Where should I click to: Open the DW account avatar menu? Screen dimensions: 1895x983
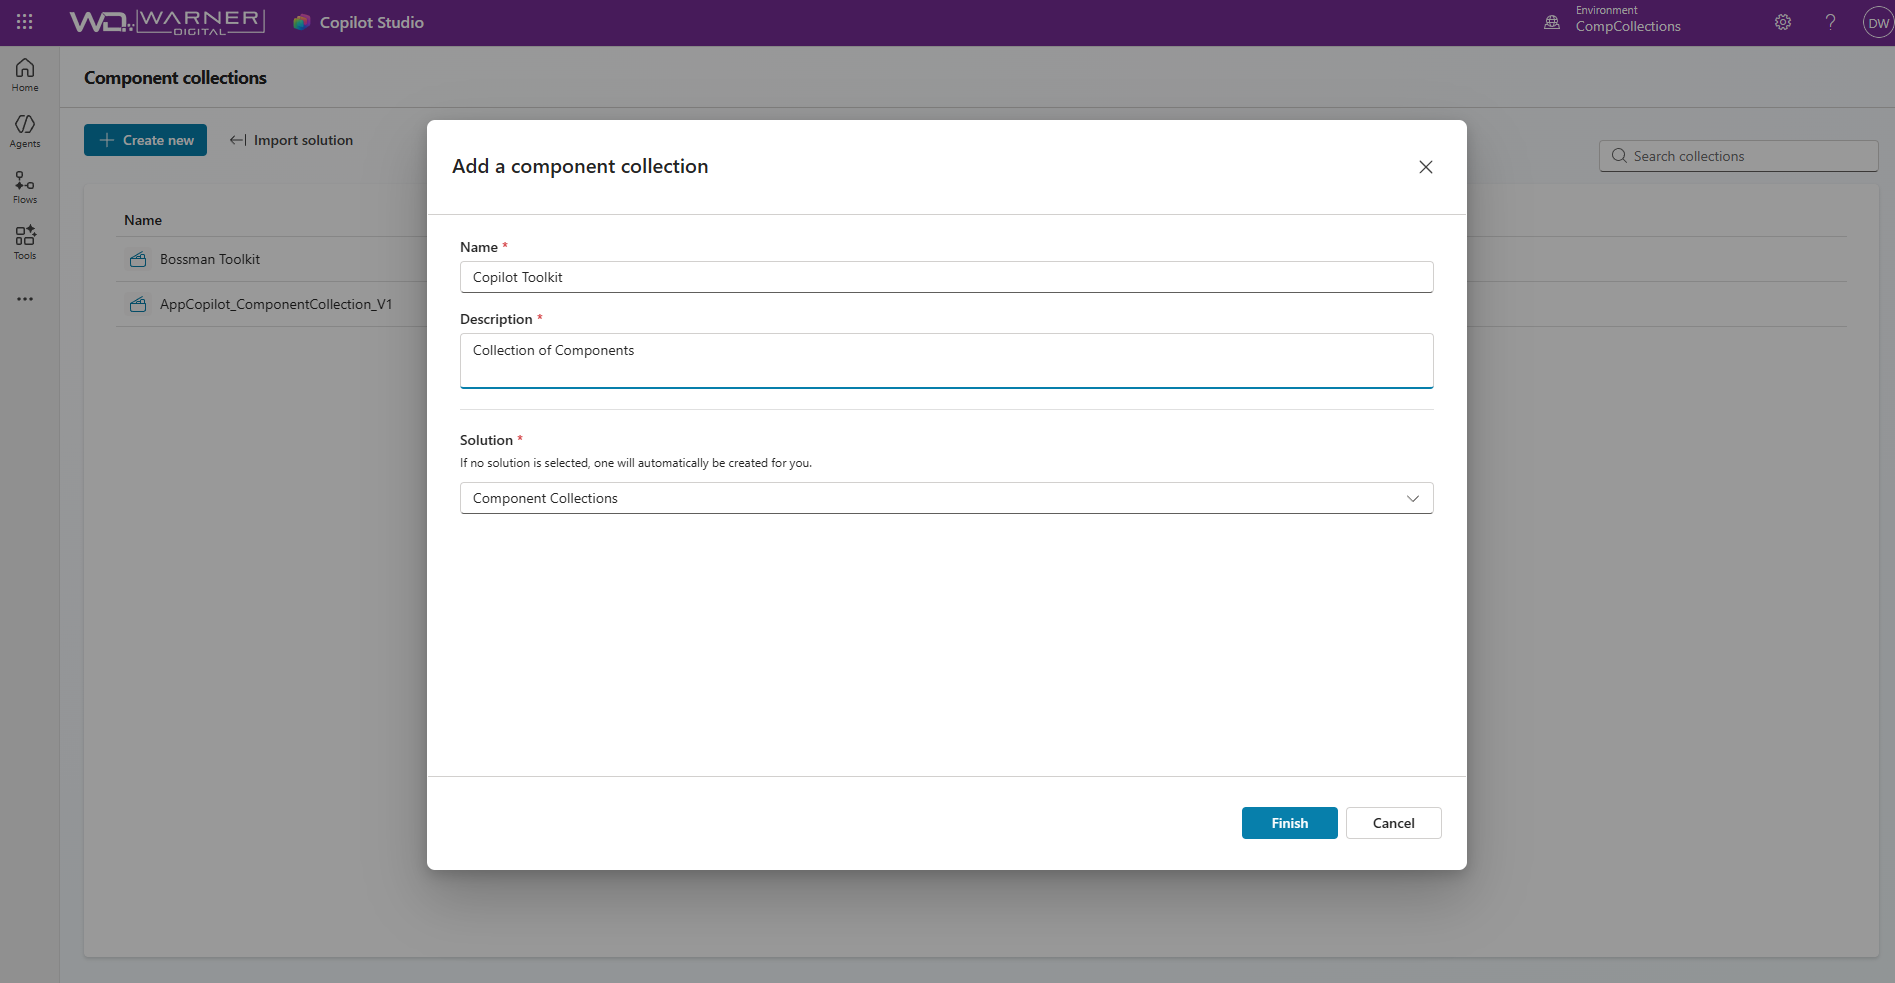click(1877, 23)
